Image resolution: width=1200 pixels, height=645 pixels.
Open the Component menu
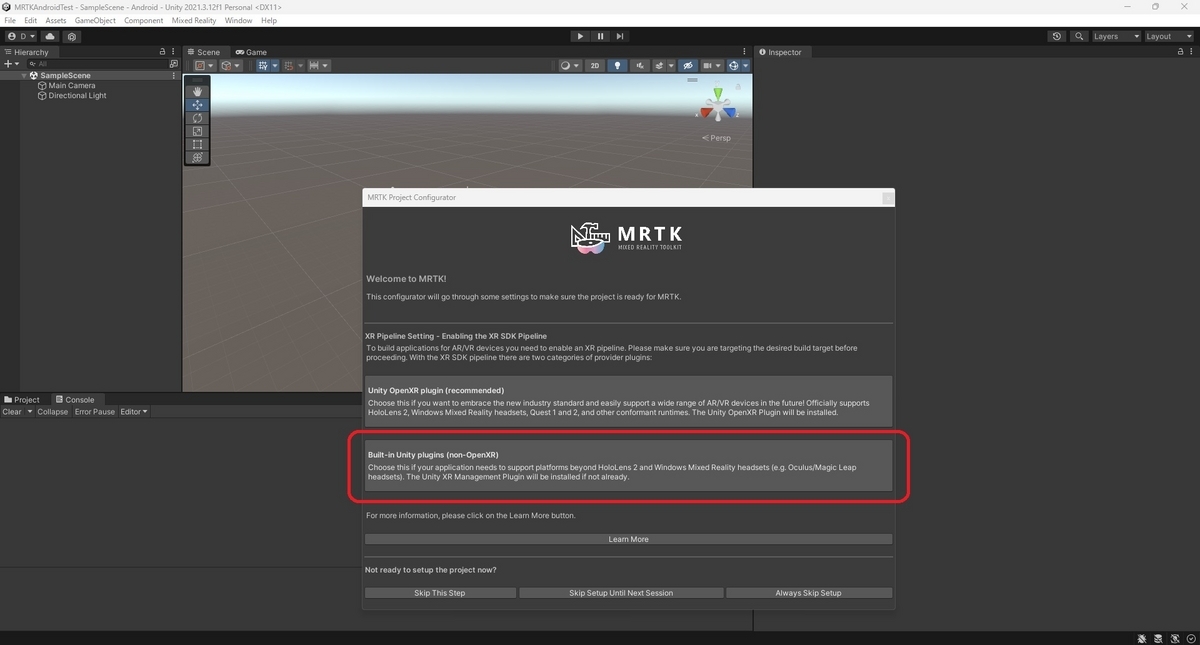[x=143, y=20]
